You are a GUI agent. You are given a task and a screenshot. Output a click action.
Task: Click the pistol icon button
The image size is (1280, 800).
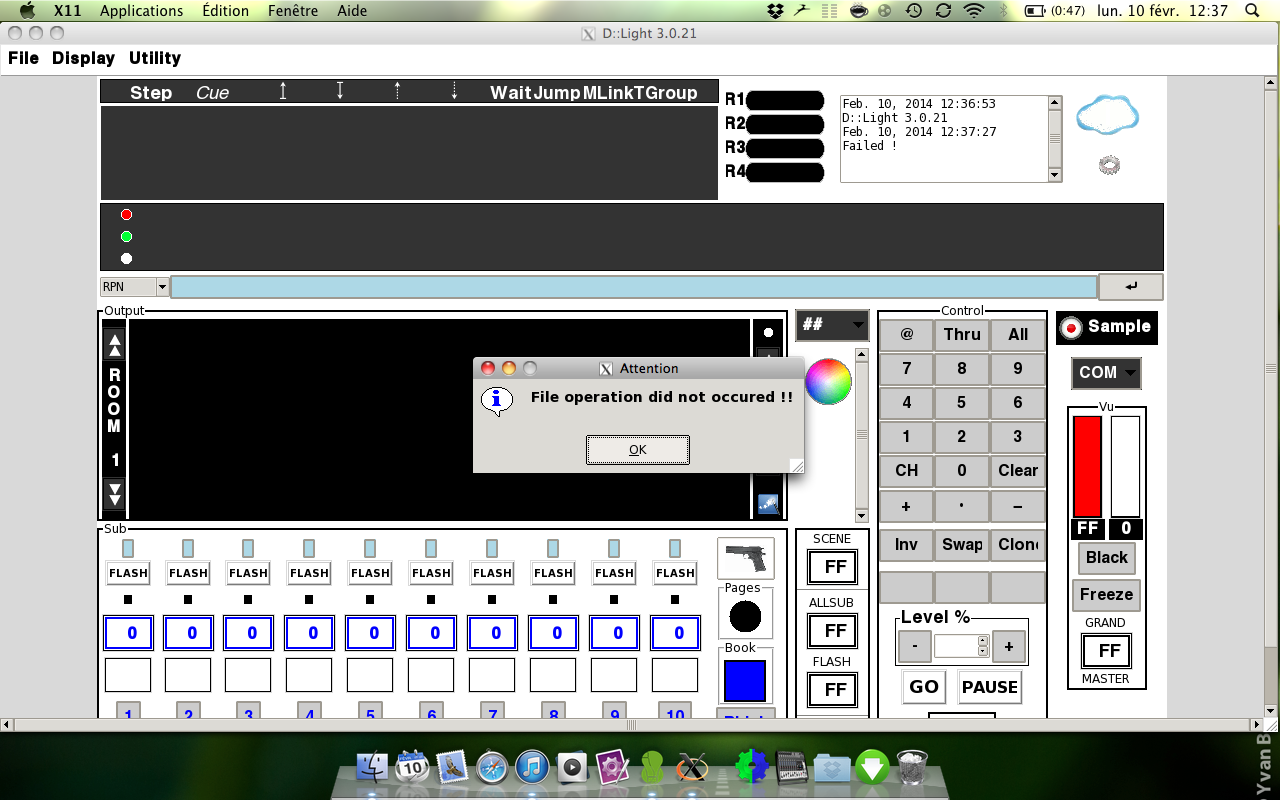click(745, 558)
